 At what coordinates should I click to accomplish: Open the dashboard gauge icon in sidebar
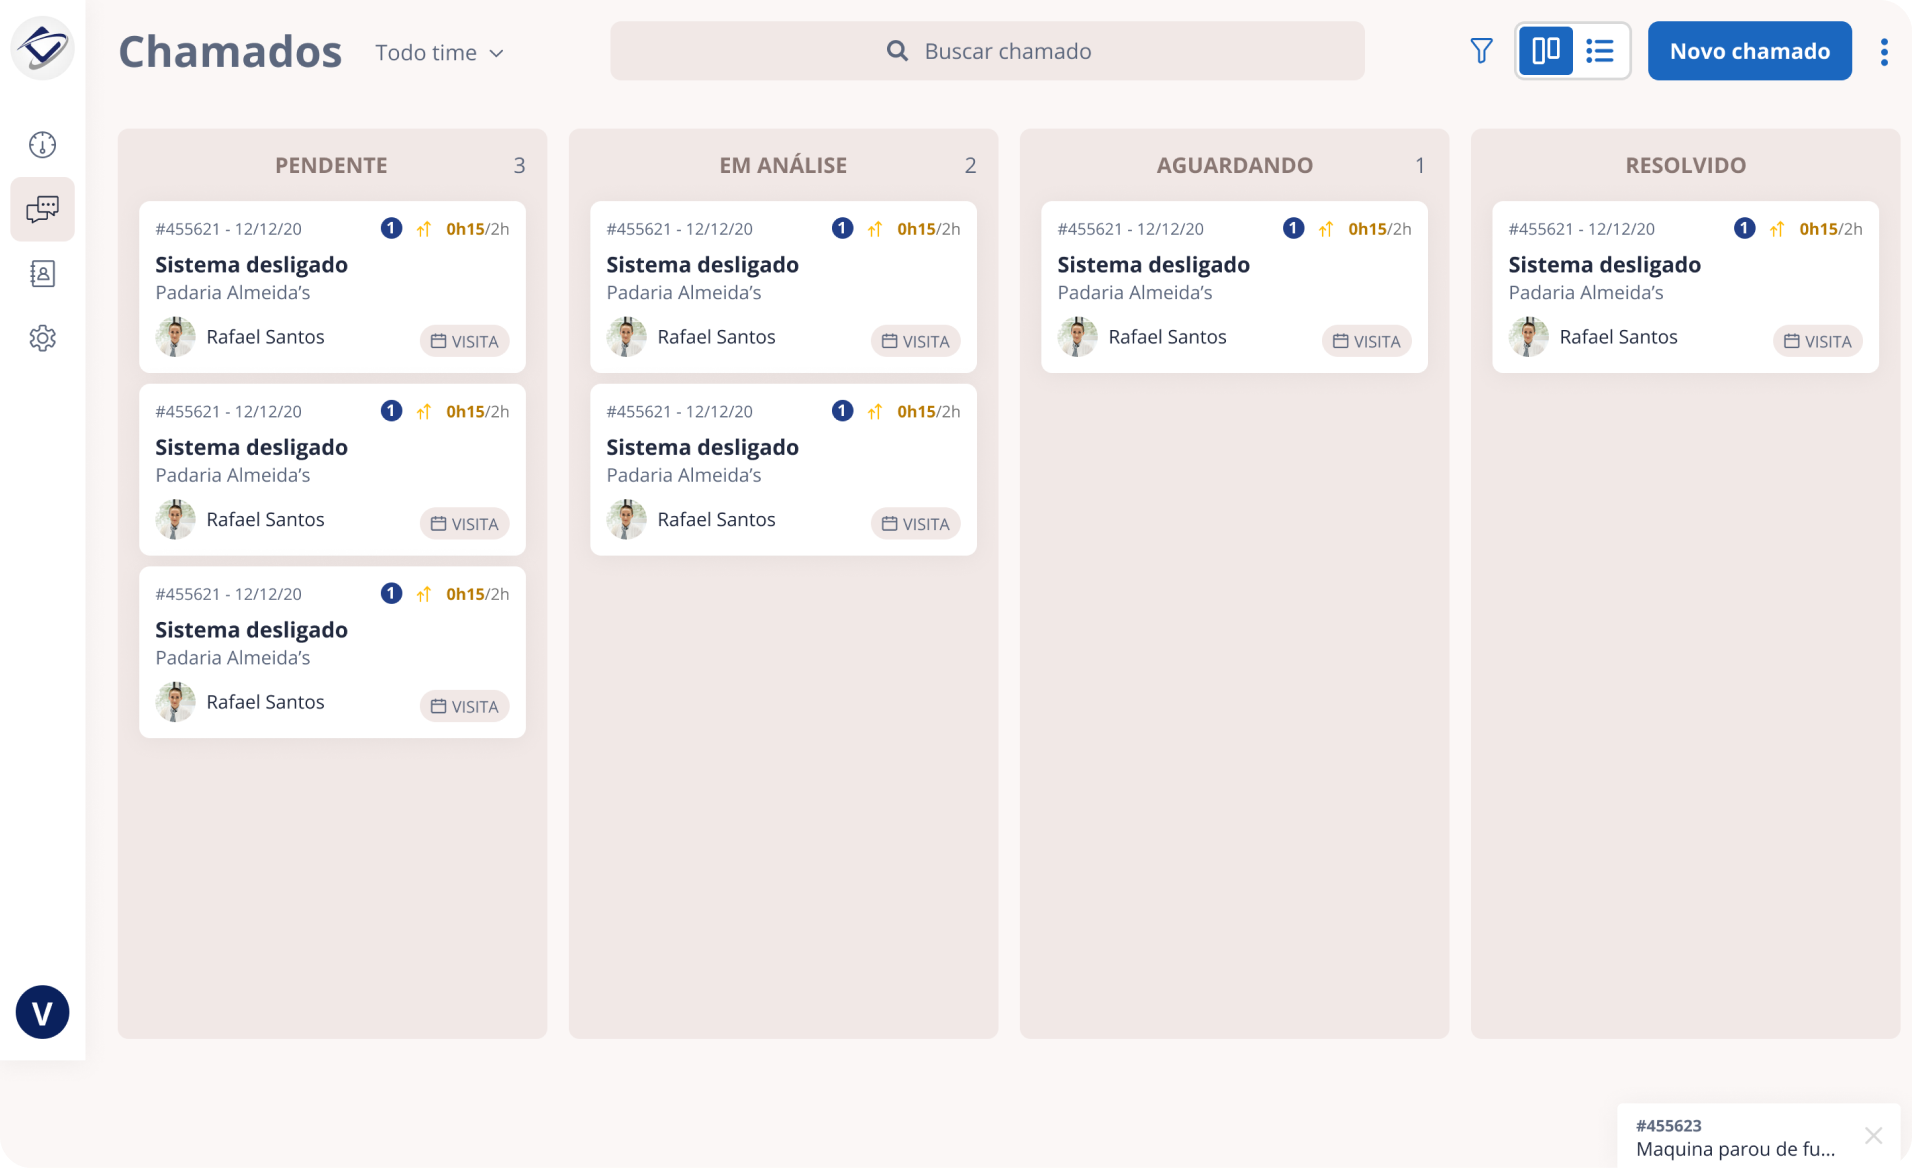coord(42,145)
